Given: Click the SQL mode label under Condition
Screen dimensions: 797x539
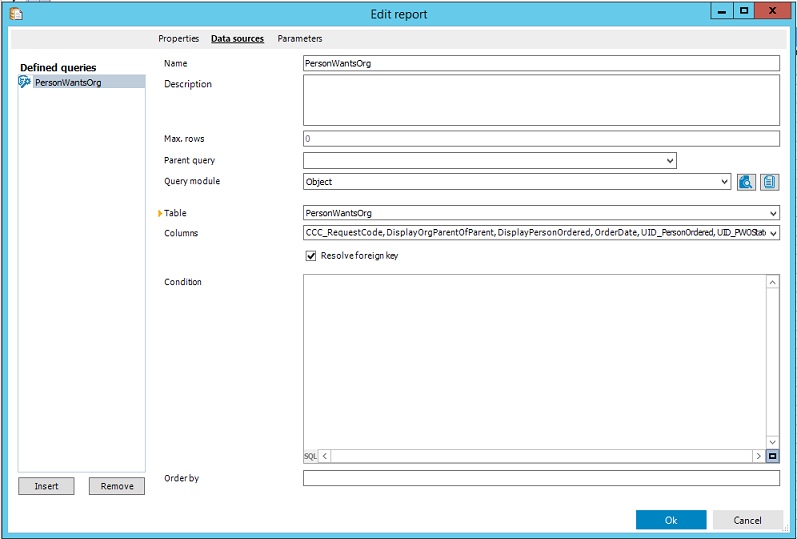Looking at the screenshot, I should [x=310, y=456].
